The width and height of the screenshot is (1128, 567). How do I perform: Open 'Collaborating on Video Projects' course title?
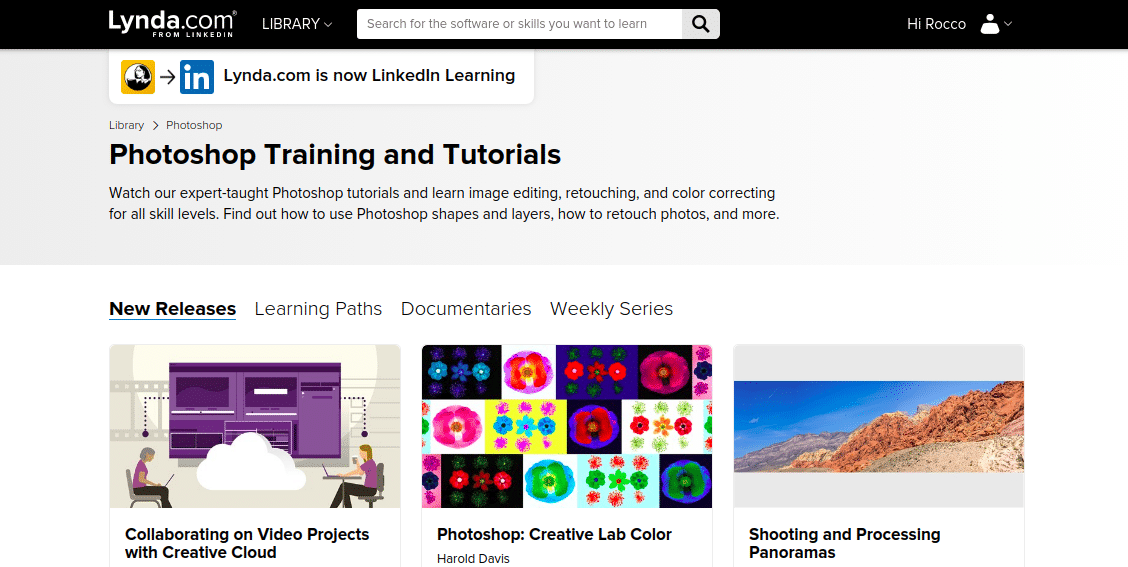[247, 543]
